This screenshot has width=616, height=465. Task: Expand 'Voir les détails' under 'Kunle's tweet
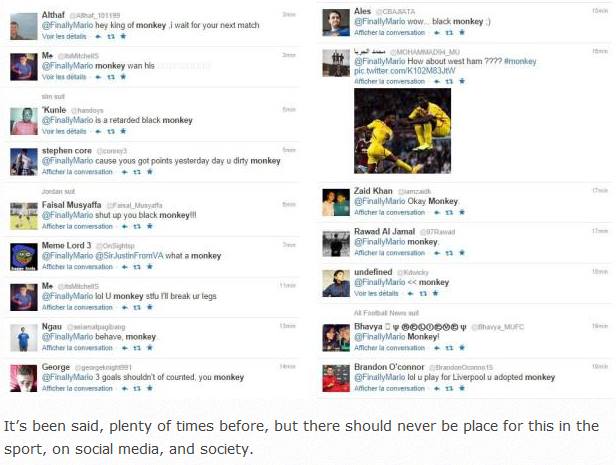[x=64, y=131]
